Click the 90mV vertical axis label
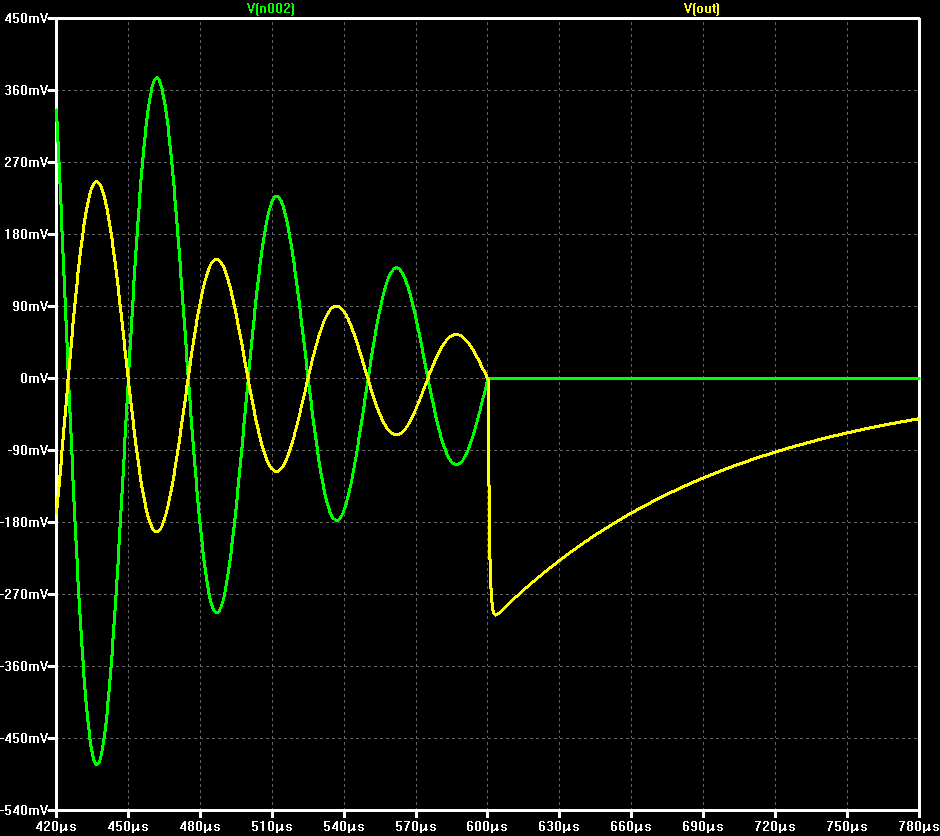Image resolution: width=940 pixels, height=836 pixels. click(x=29, y=306)
